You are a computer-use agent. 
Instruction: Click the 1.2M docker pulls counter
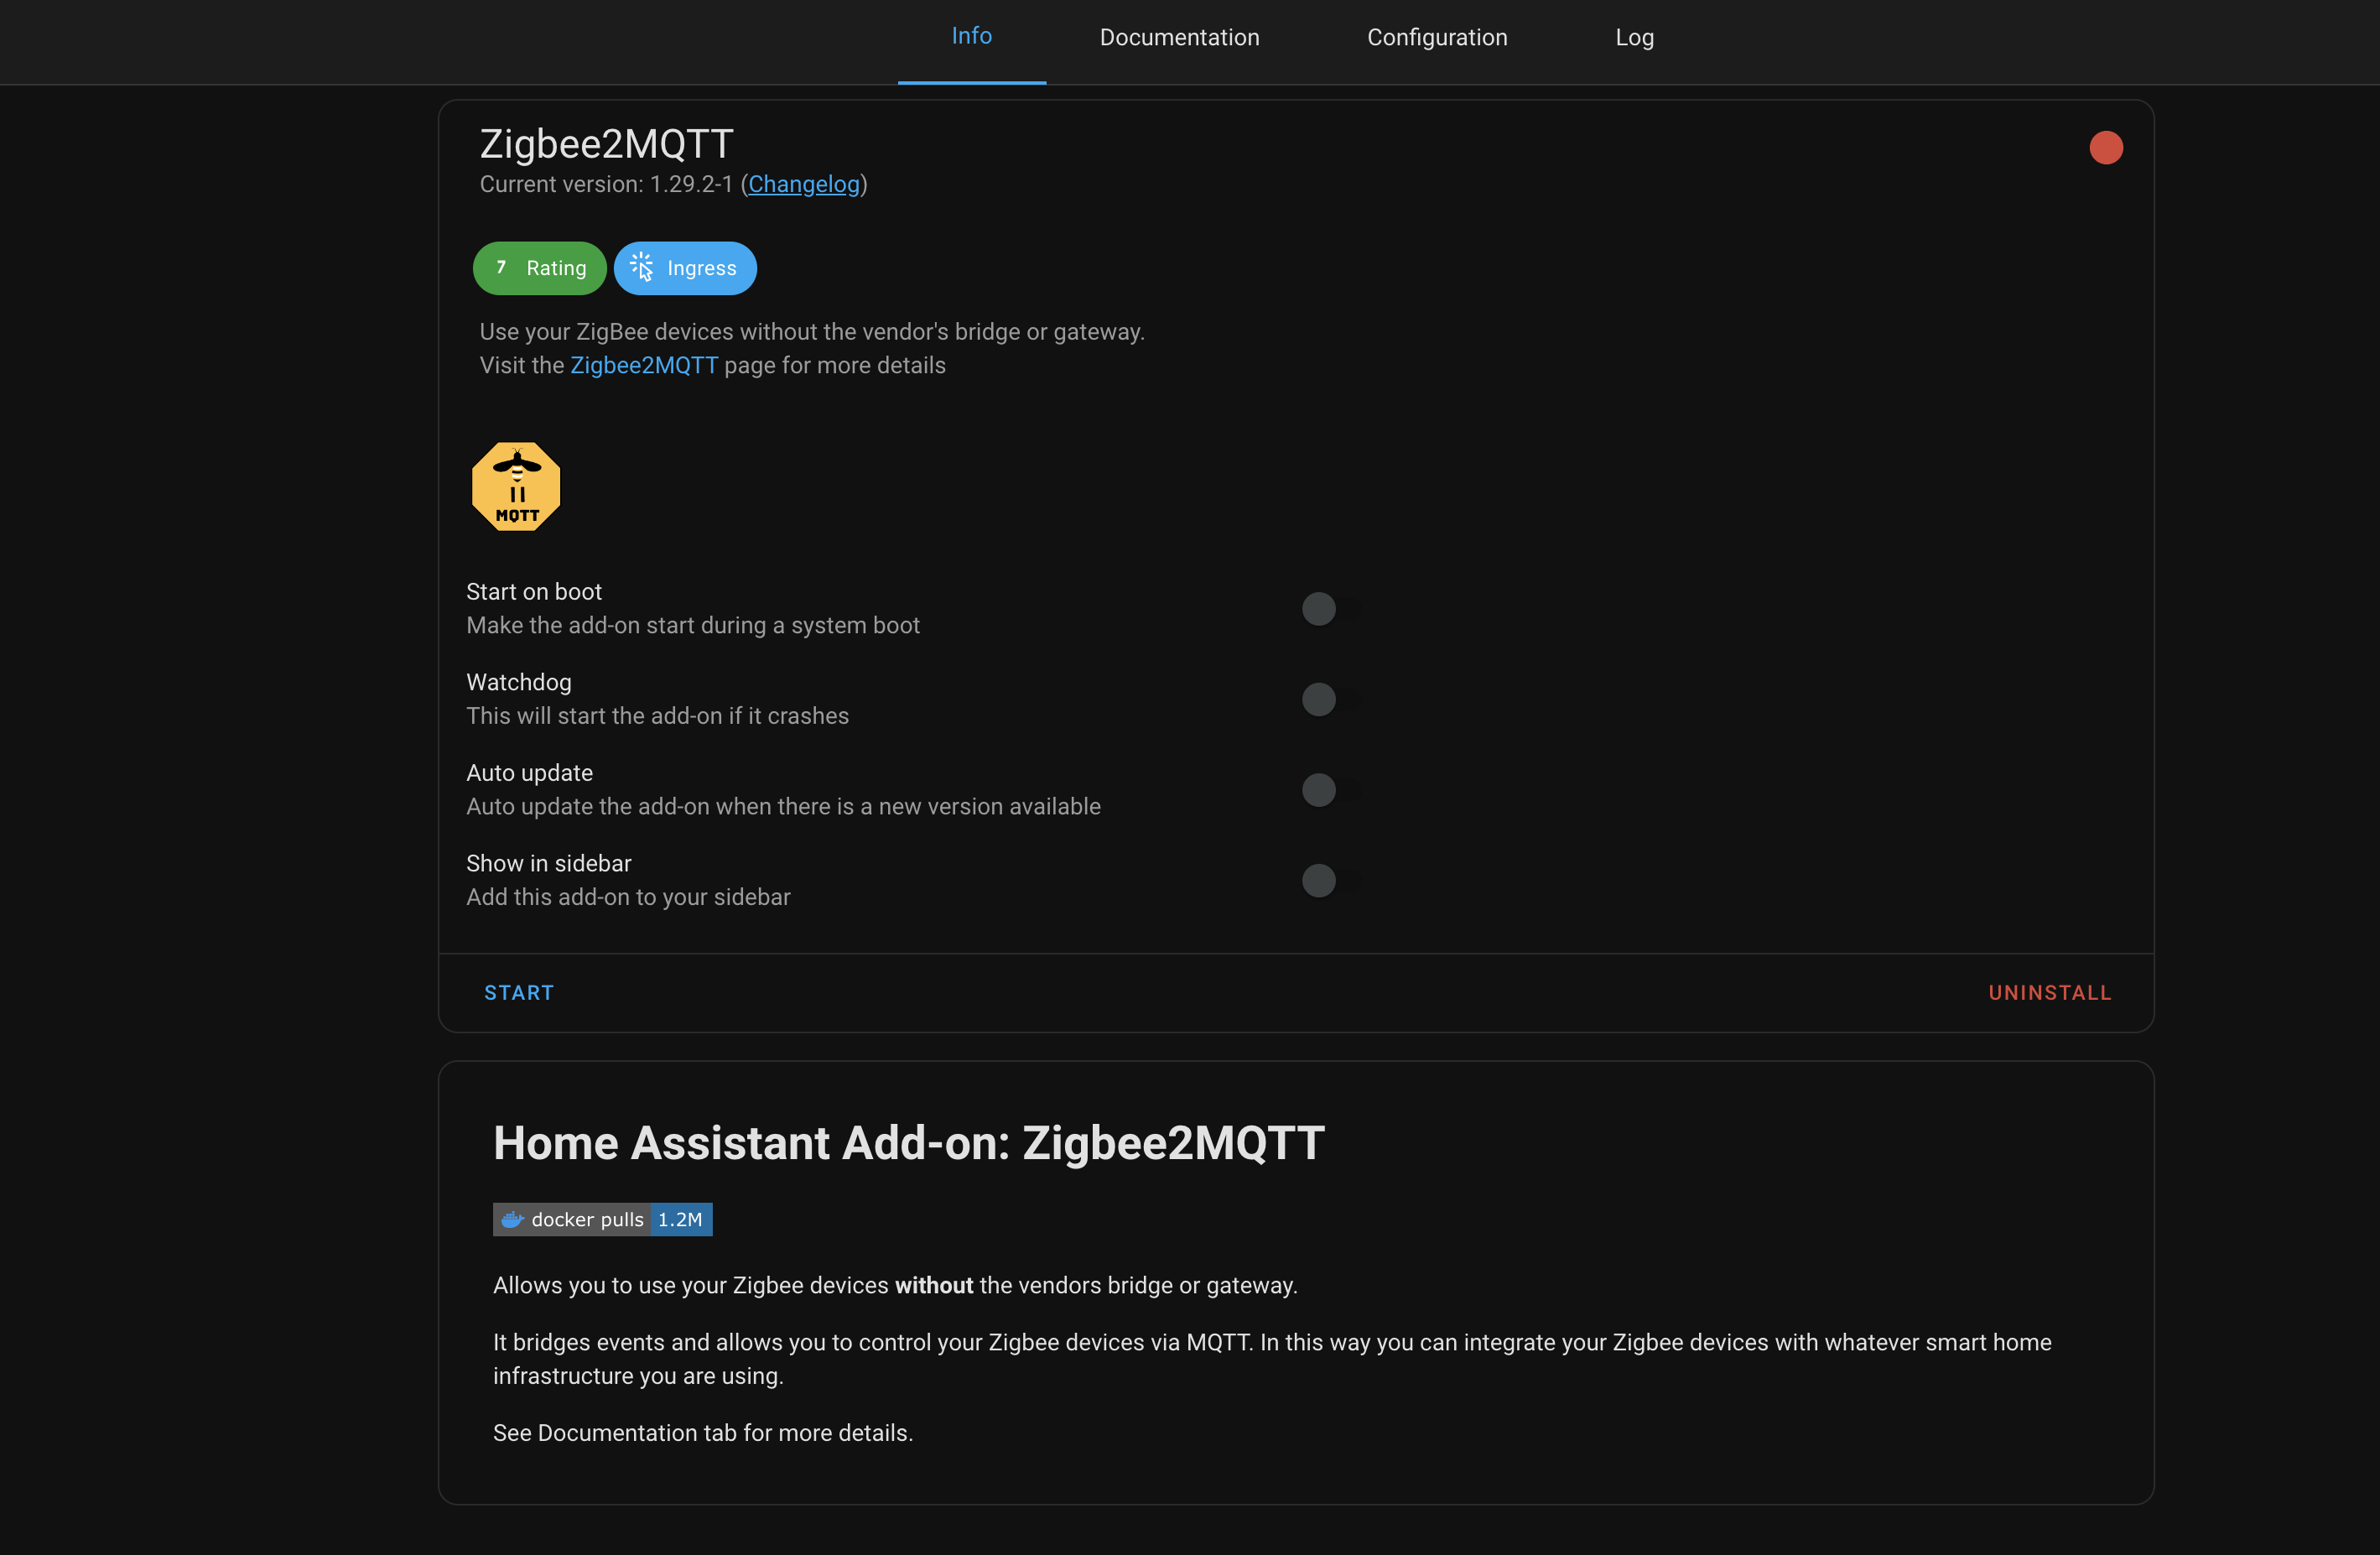680,1219
